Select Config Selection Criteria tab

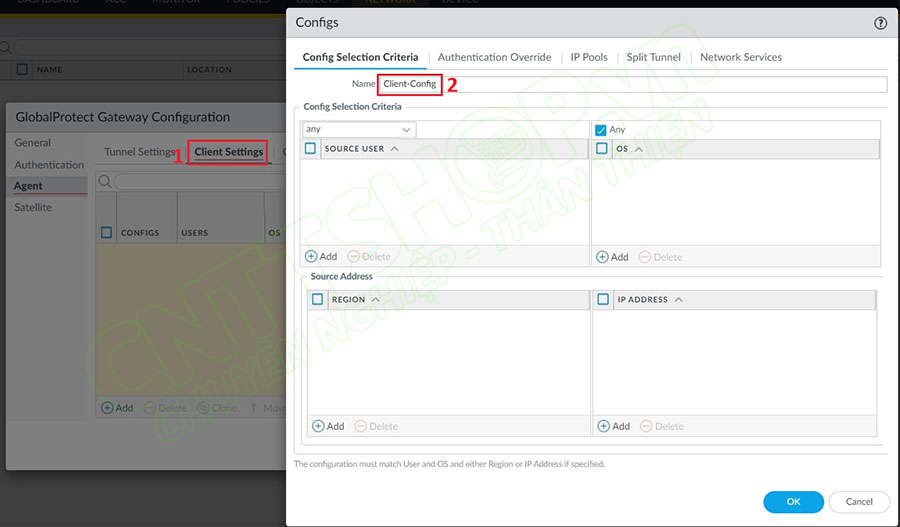[x=360, y=57]
